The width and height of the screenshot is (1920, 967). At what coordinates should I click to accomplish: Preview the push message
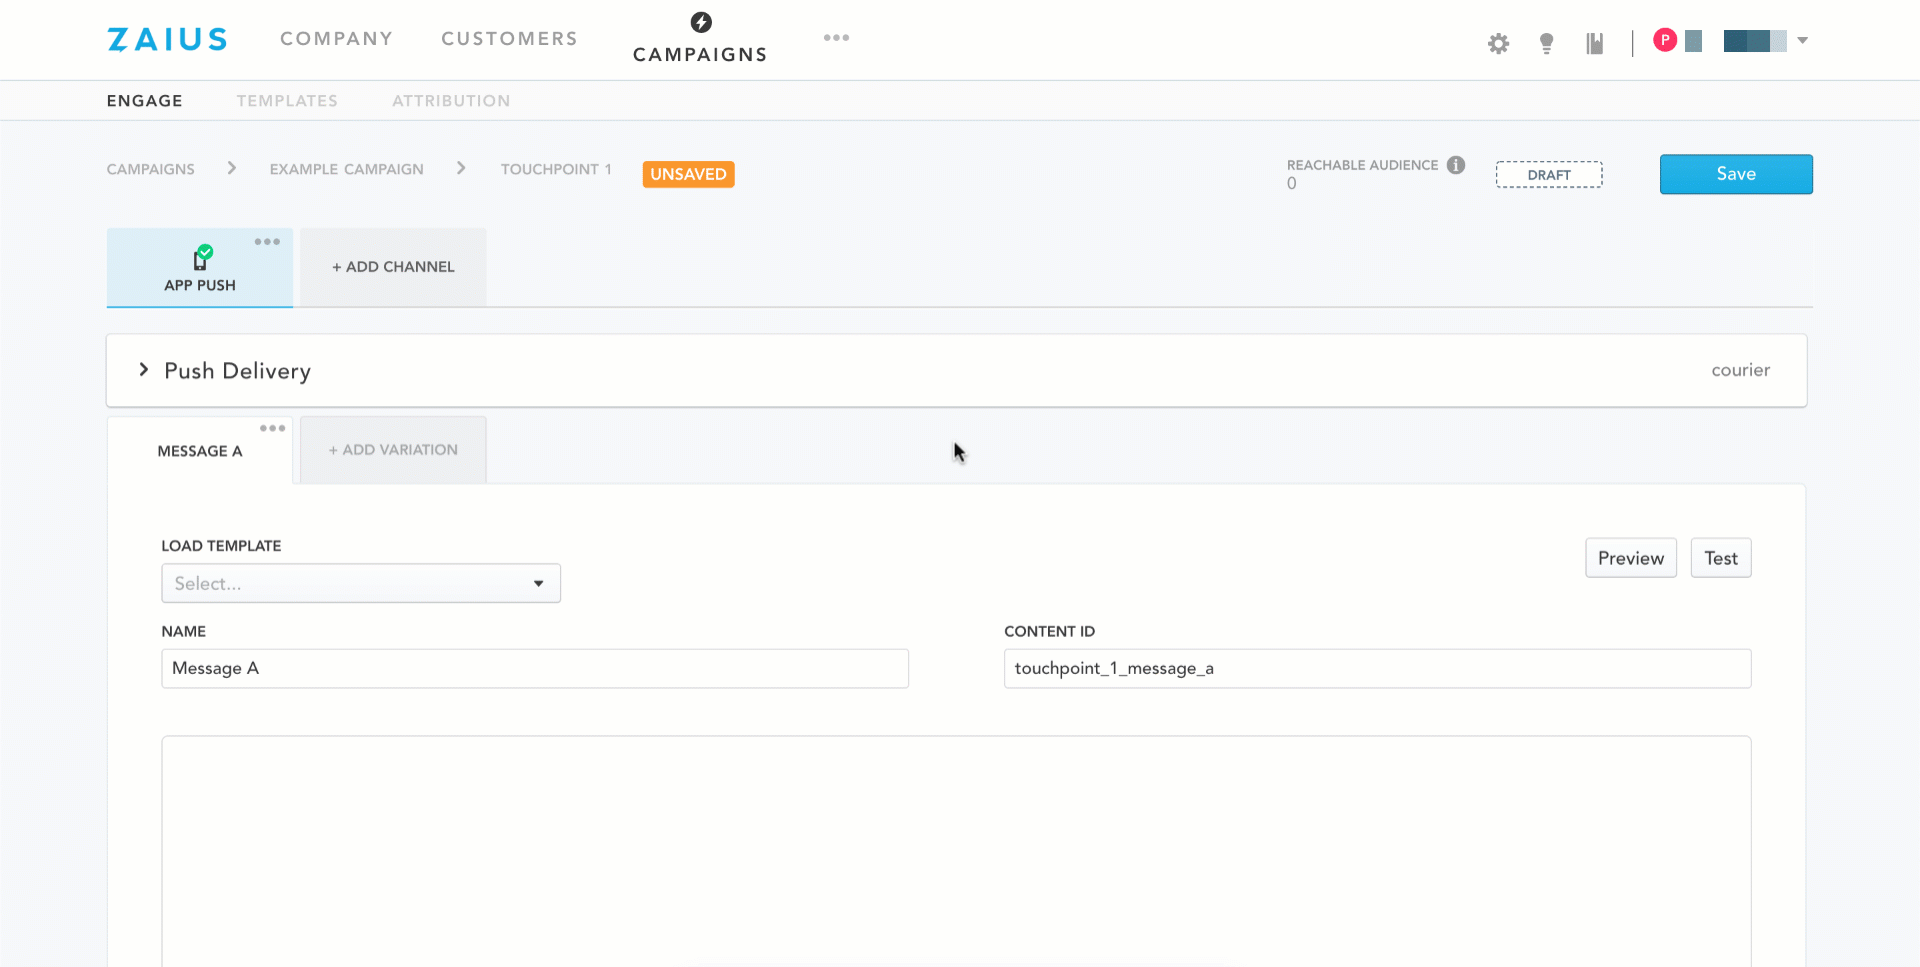pyautogui.click(x=1631, y=558)
